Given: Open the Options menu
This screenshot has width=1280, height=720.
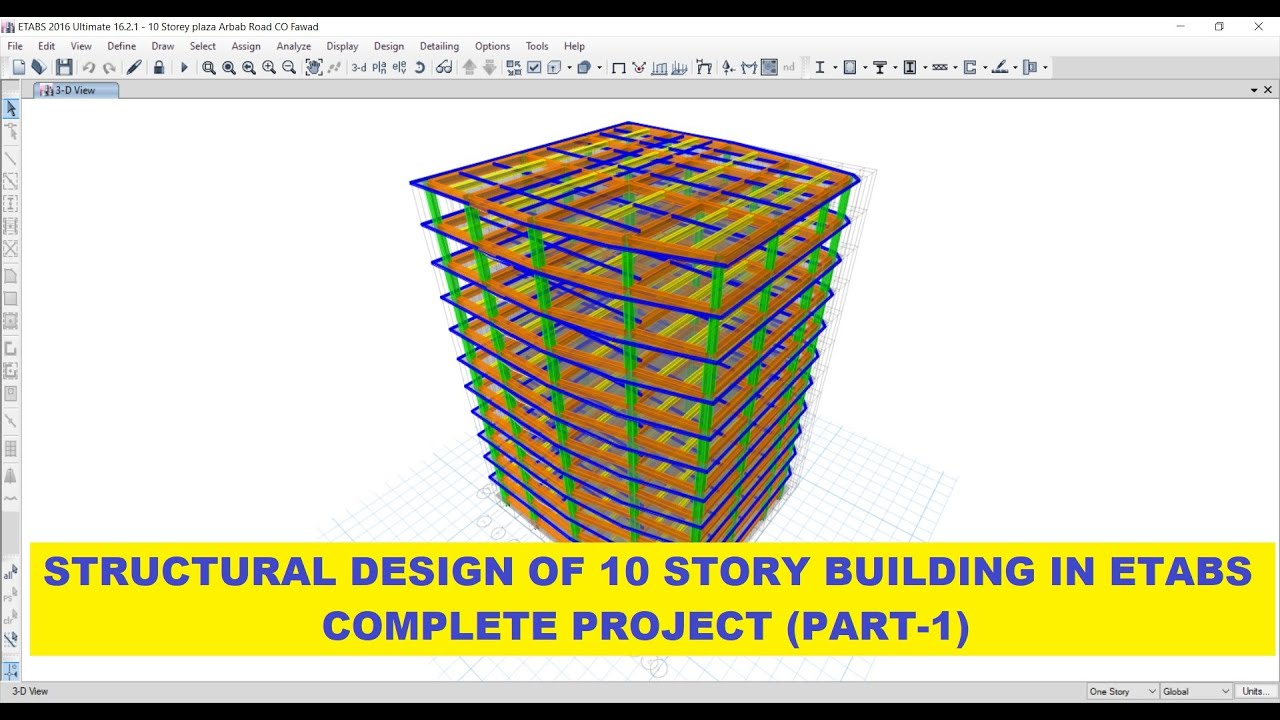Looking at the screenshot, I should pos(492,46).
